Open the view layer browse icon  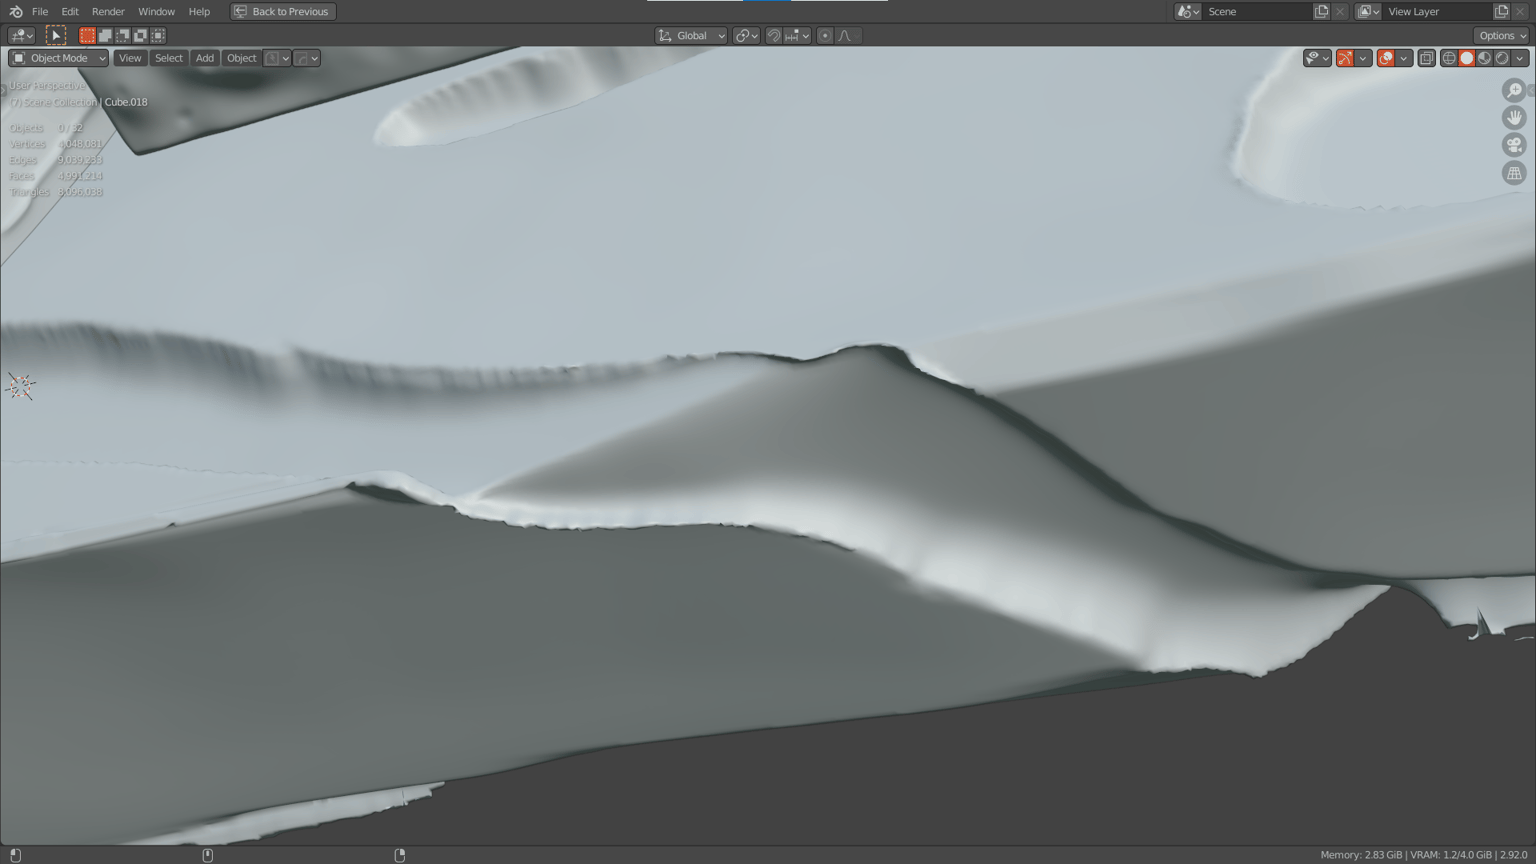1368,11
